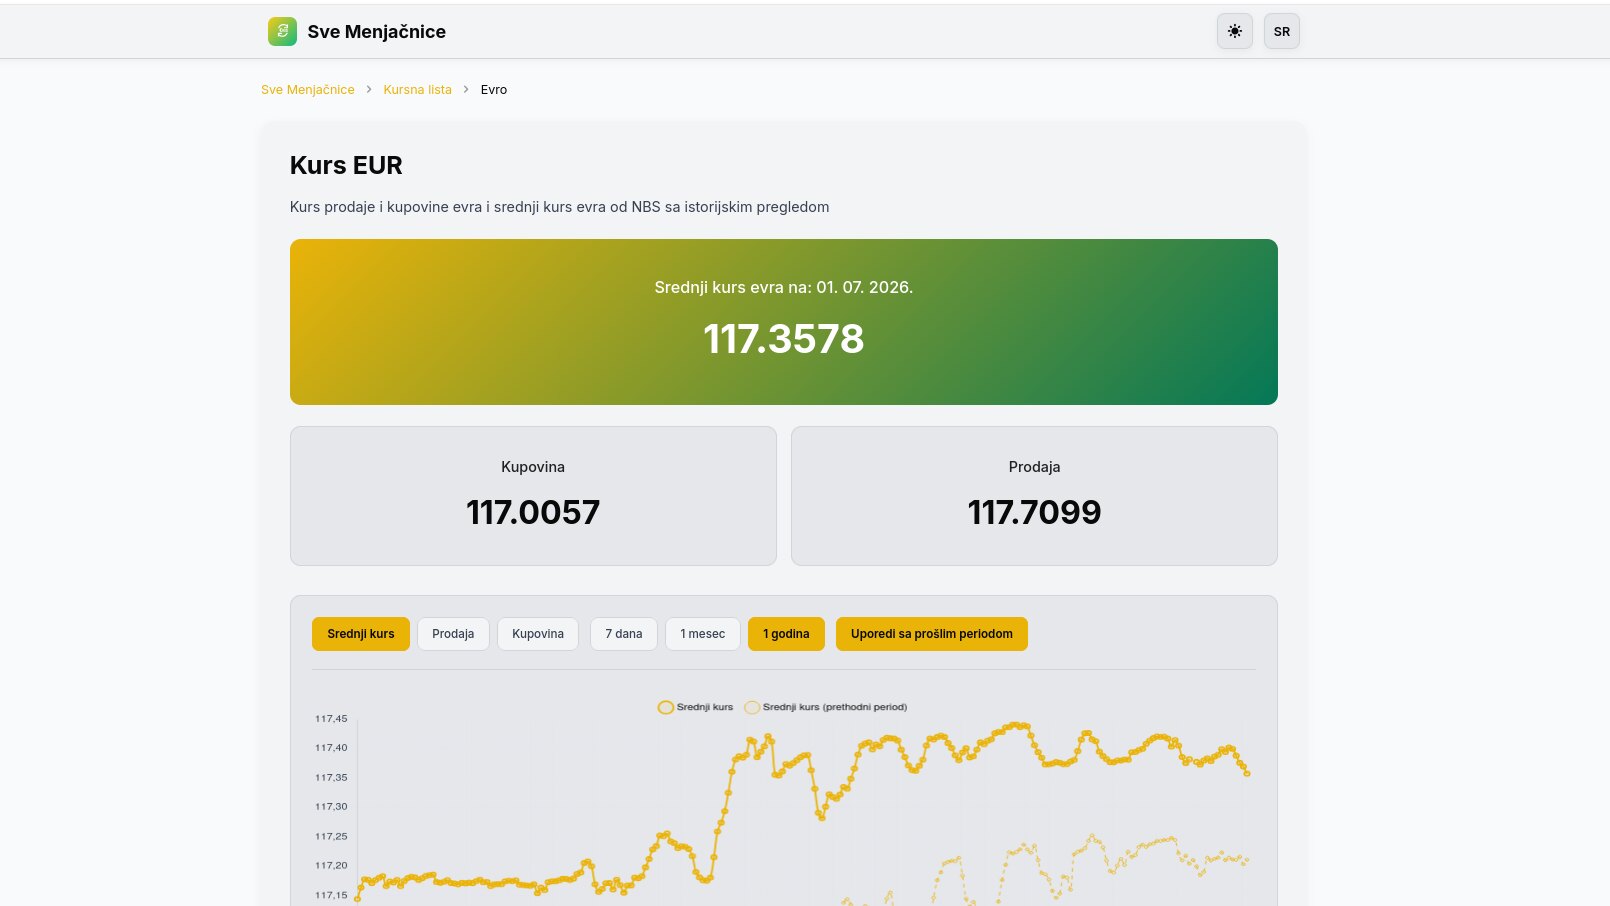Switch chart to Kupovina
The height and width of the screenshot is (906, 1610).
pos(538,634)
